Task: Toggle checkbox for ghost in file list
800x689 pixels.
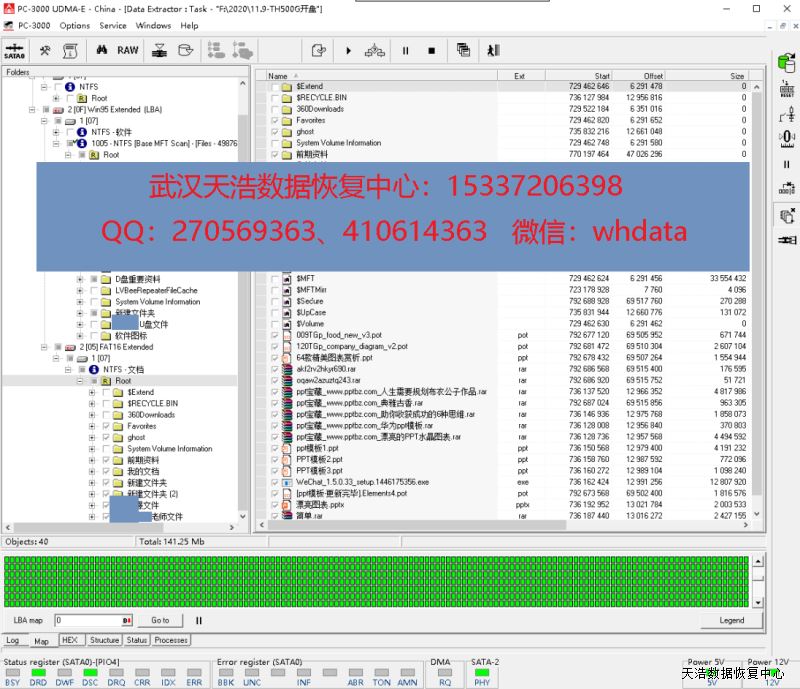Action: pyautogui.click(x=275, y=131)
